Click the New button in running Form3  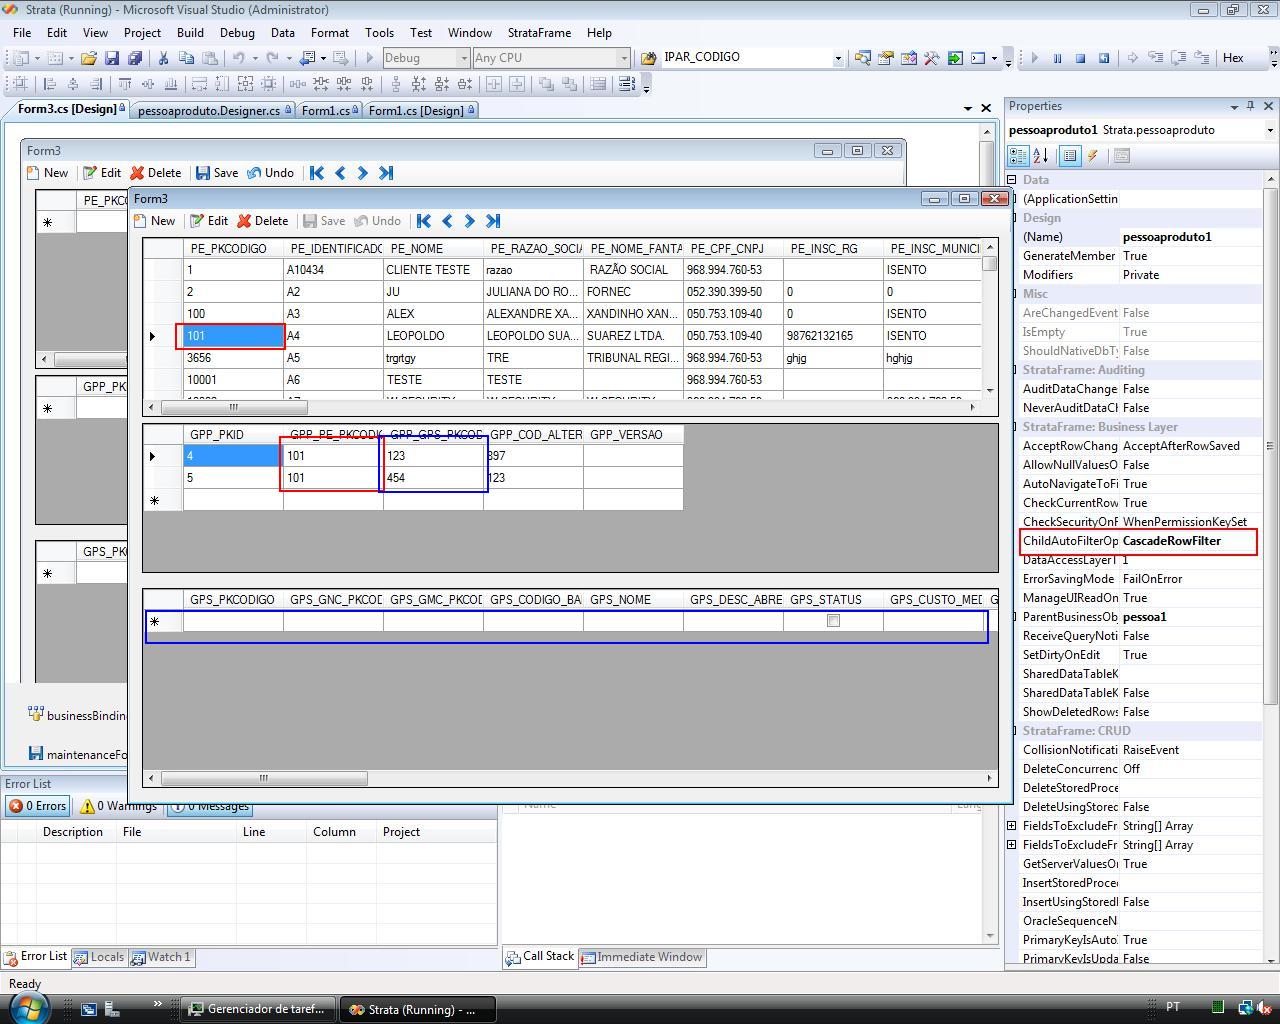(155, 221)
